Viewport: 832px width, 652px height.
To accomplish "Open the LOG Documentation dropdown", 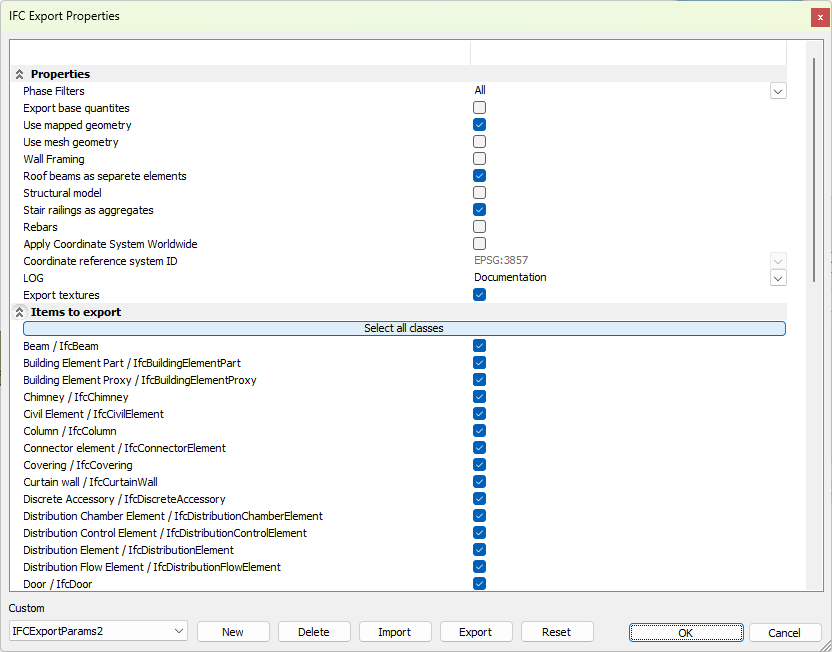I will tap(778, 278).
